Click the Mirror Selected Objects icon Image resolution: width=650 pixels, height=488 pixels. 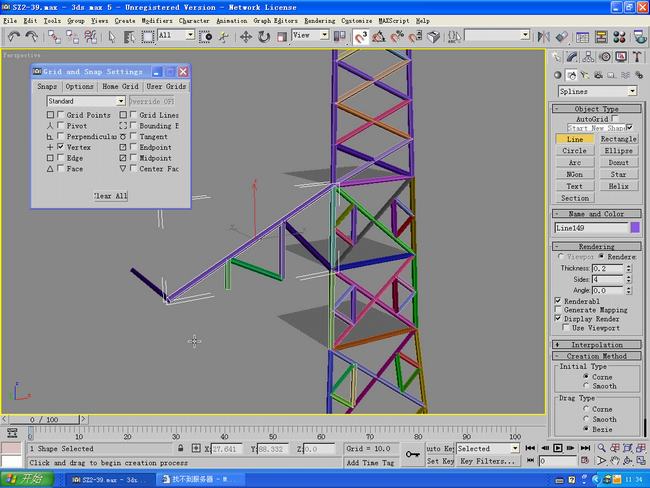[543, 37]
